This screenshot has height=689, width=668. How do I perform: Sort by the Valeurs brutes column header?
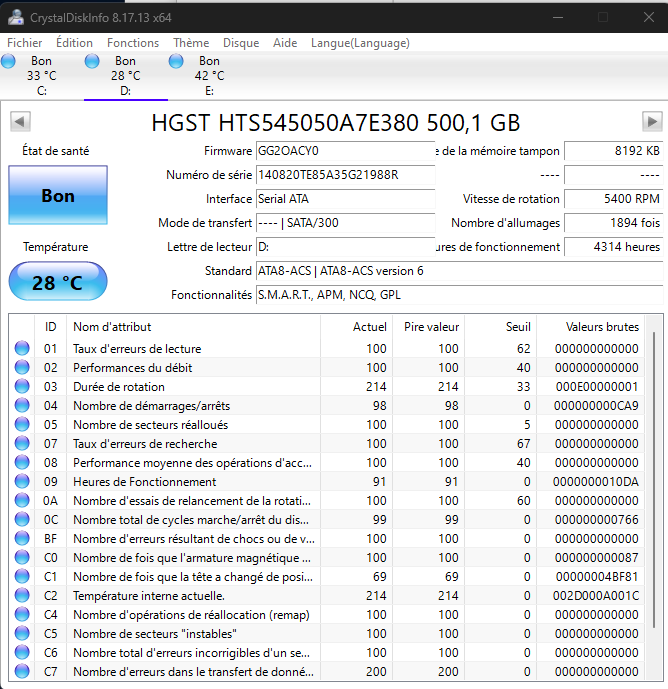601,327
